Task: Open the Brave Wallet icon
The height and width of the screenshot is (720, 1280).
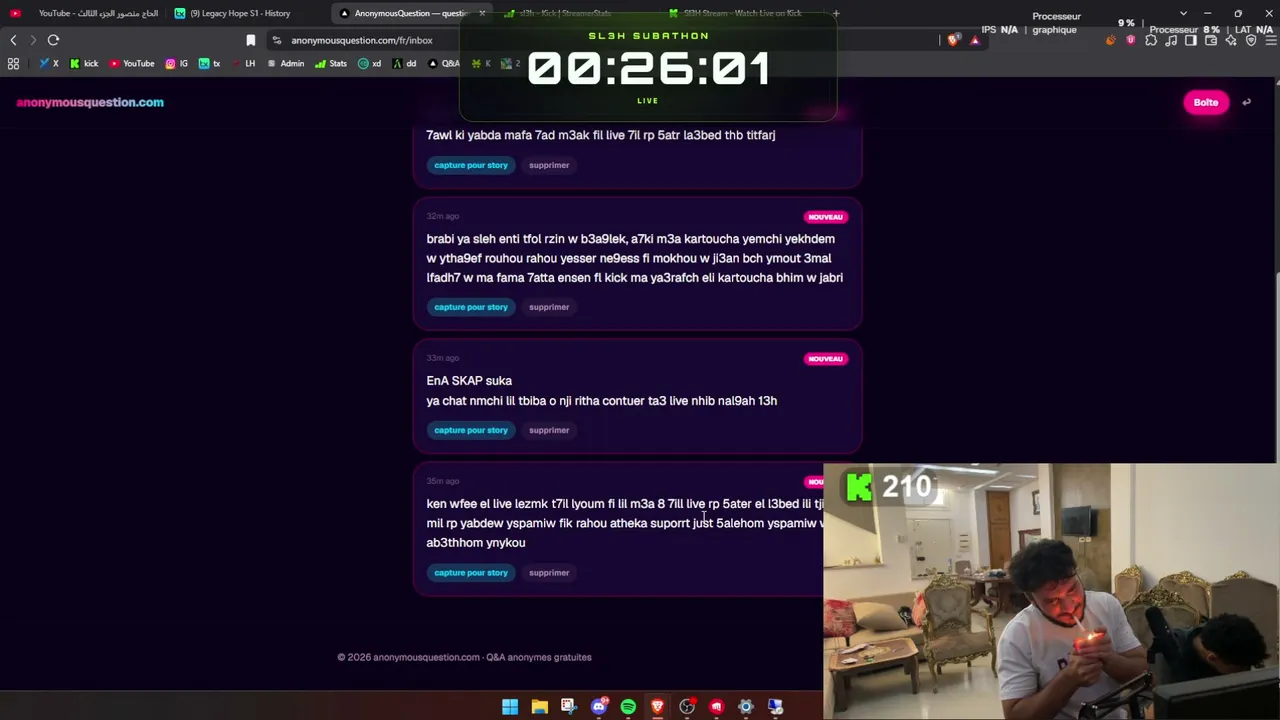Action: click(1211, 40)
